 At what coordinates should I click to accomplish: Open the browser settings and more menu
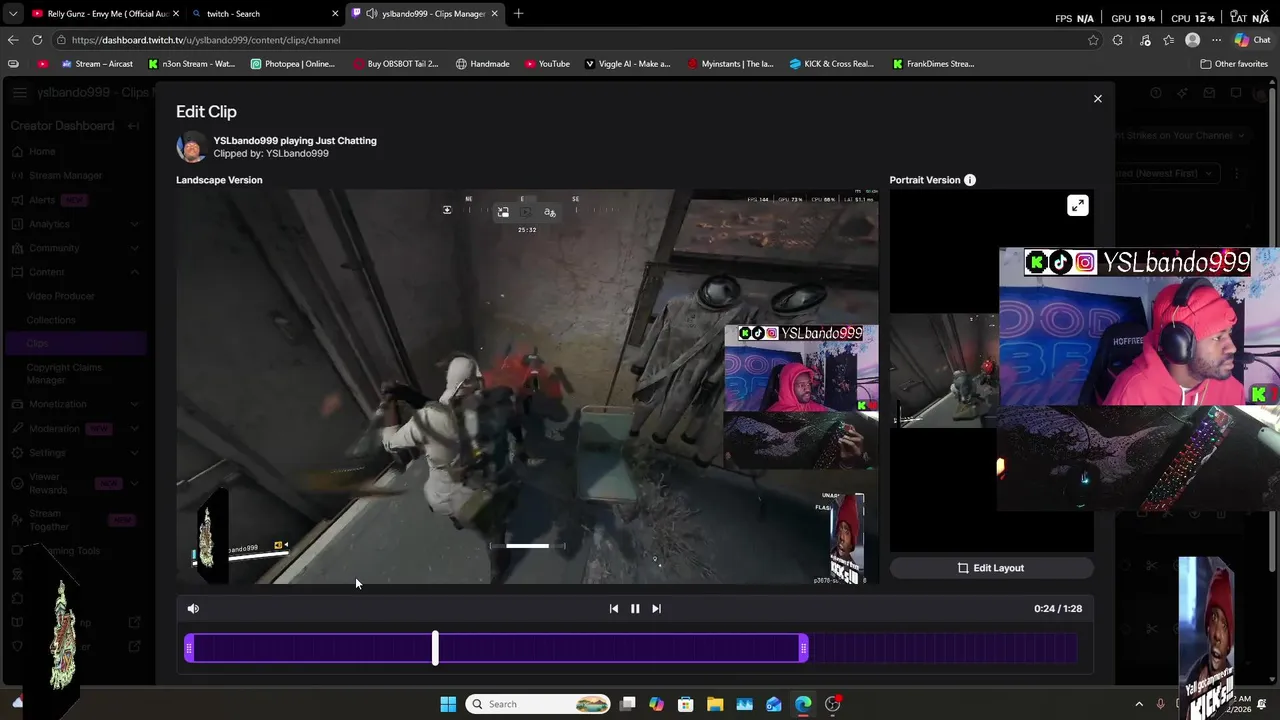coord(1216,40)
